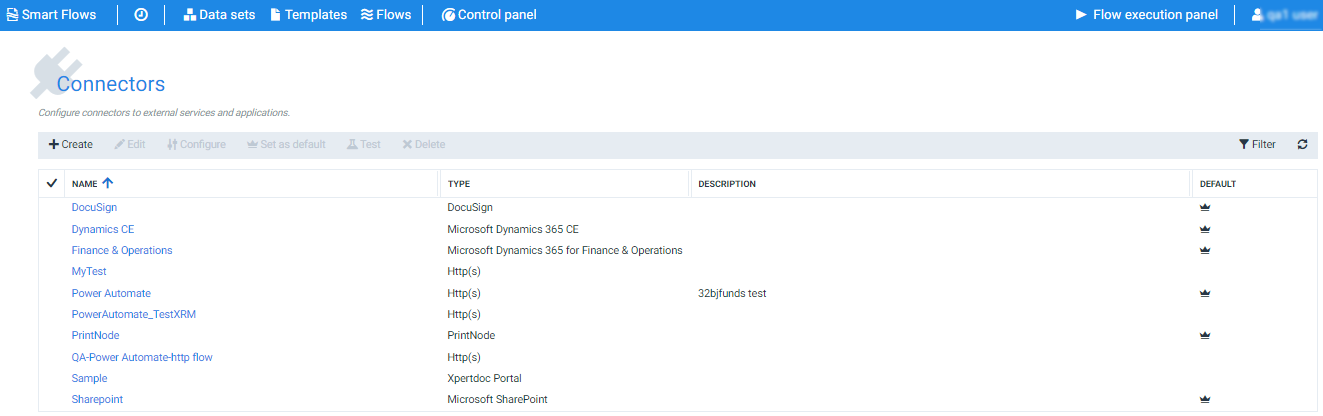Open the Power Automate connector link
The height and width of the screenshot is (416, 1323).
[111, 293]
